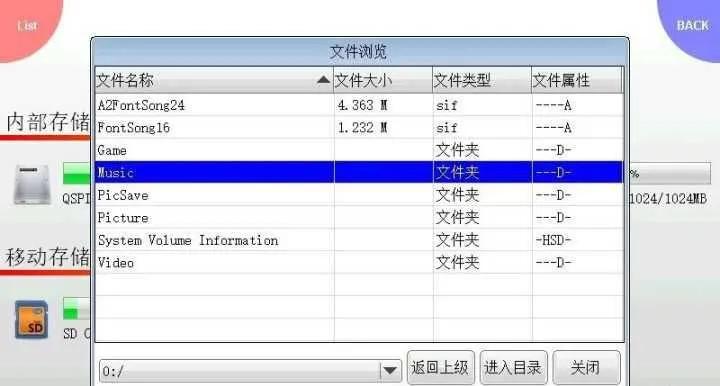
Task: Click the 内部存储 section heading
Action: [48, 122]
